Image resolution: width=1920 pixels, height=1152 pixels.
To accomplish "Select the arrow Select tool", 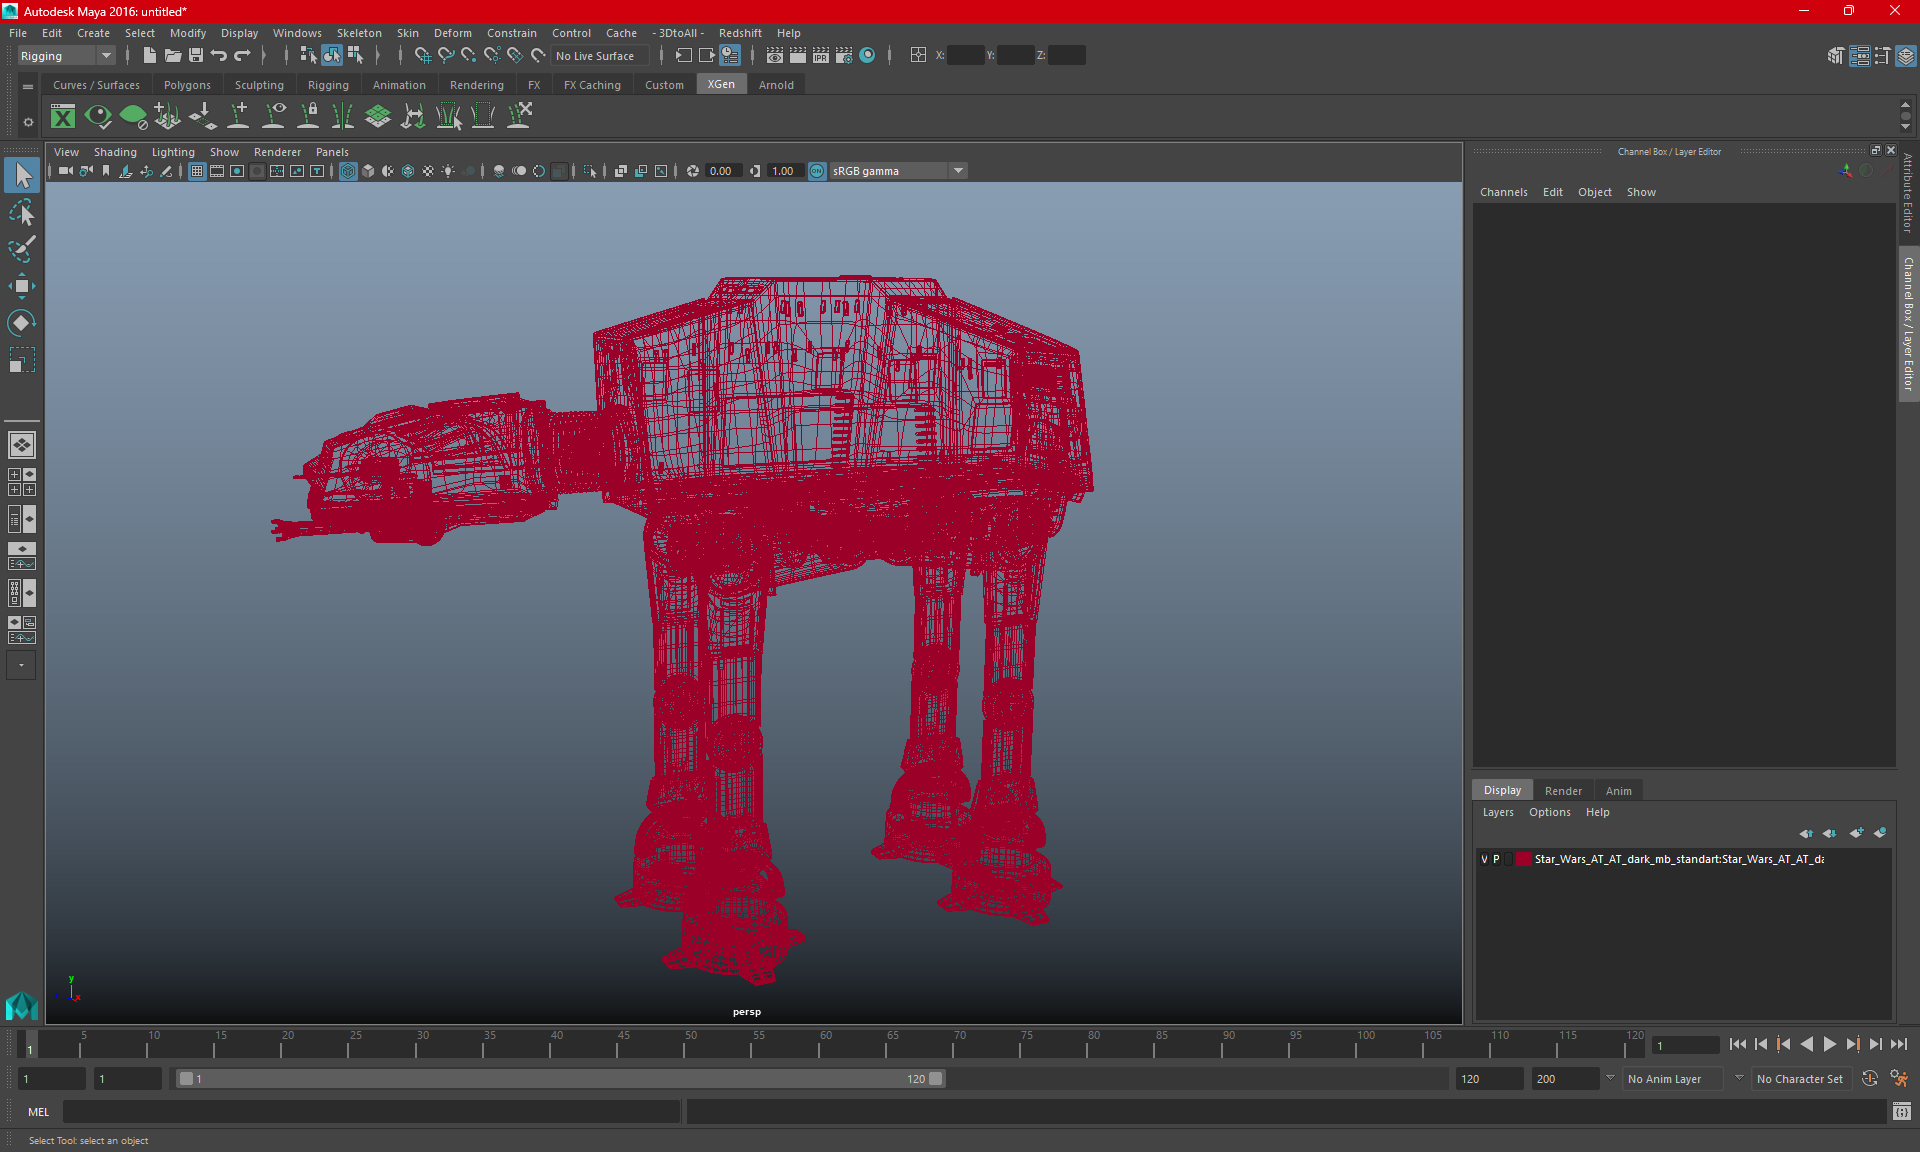I will click(x=21, y=175).
